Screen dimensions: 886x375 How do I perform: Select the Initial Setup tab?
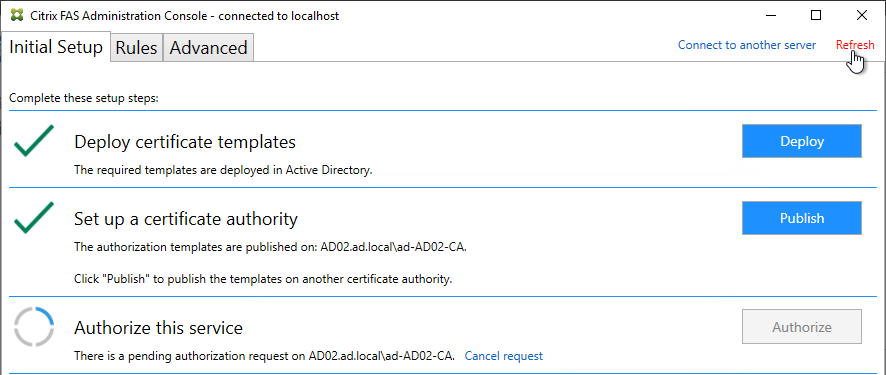point(56,47)
